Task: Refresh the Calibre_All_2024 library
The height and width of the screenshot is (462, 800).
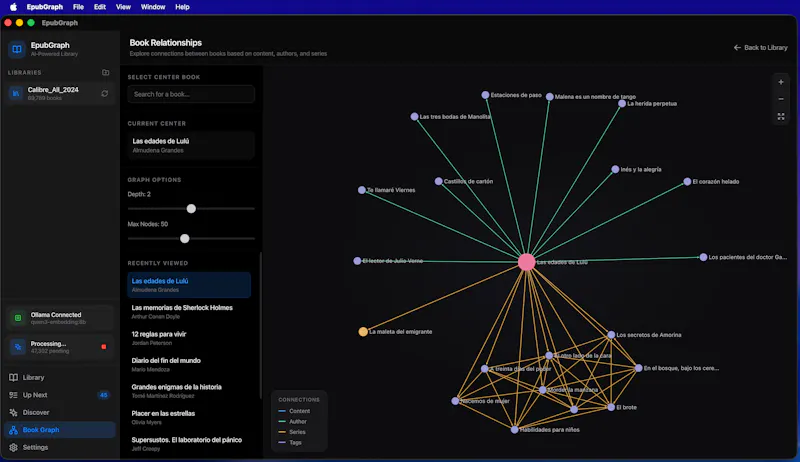Action: tap(105, 93)
